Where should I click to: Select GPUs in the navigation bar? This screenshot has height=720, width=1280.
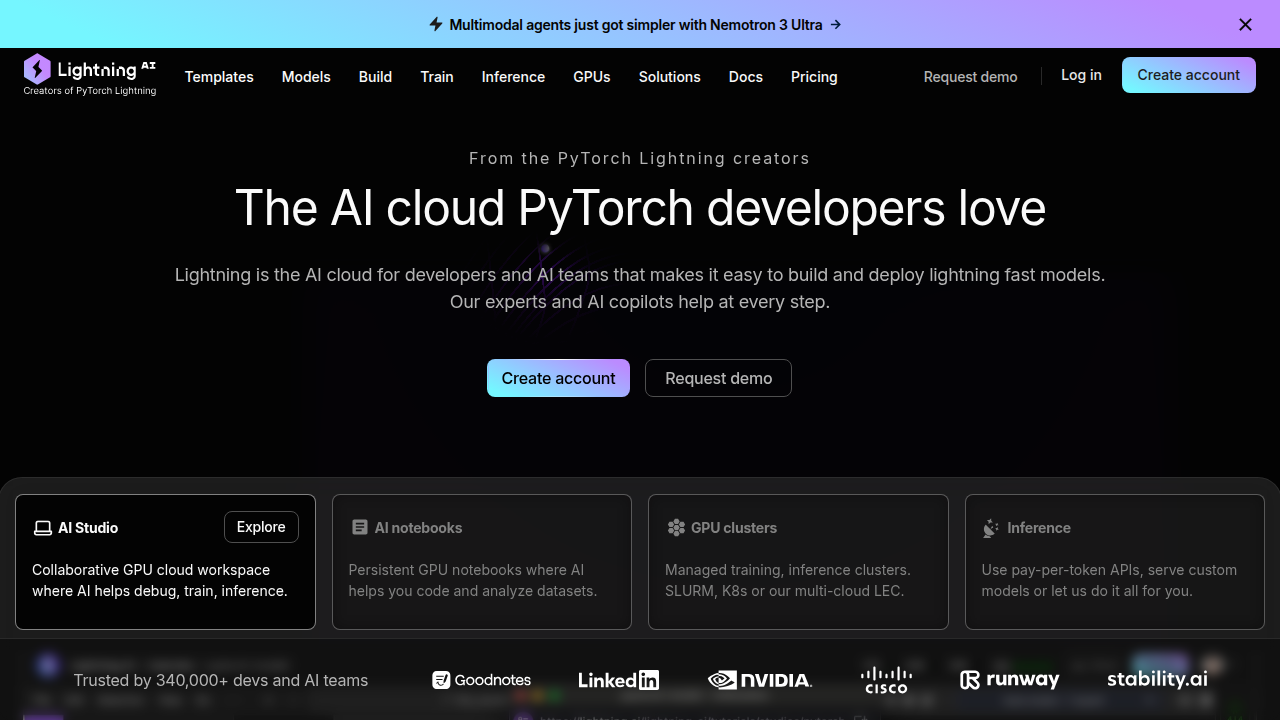[592, 77]
